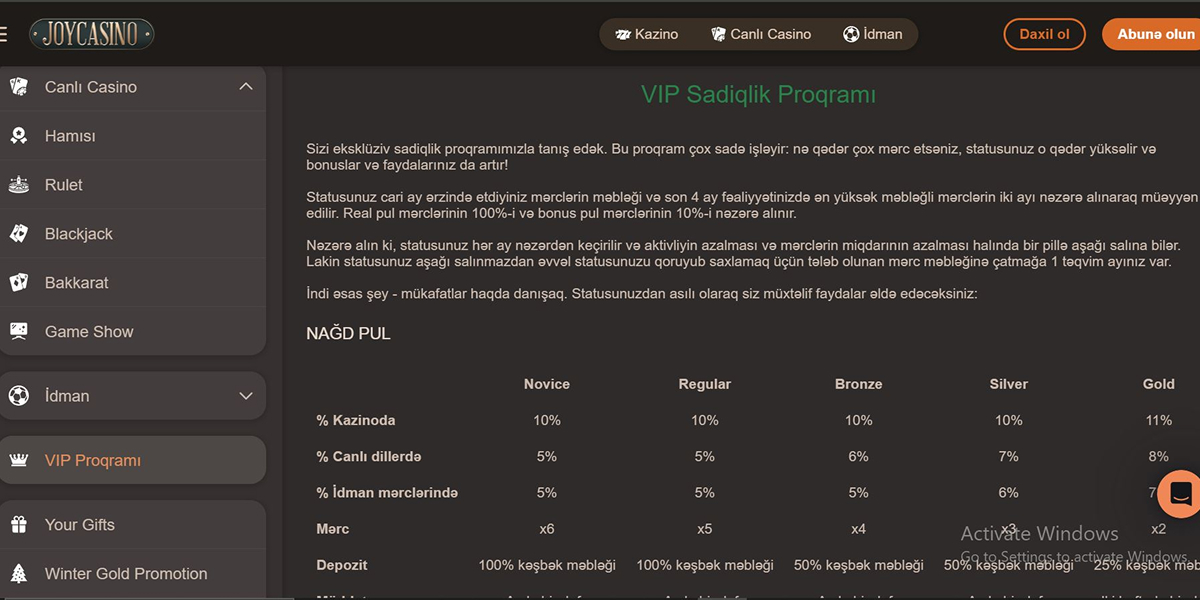Select Hamısı in the sidebar
Viewport: 1200px width, 600px height.
coord(70,136)
